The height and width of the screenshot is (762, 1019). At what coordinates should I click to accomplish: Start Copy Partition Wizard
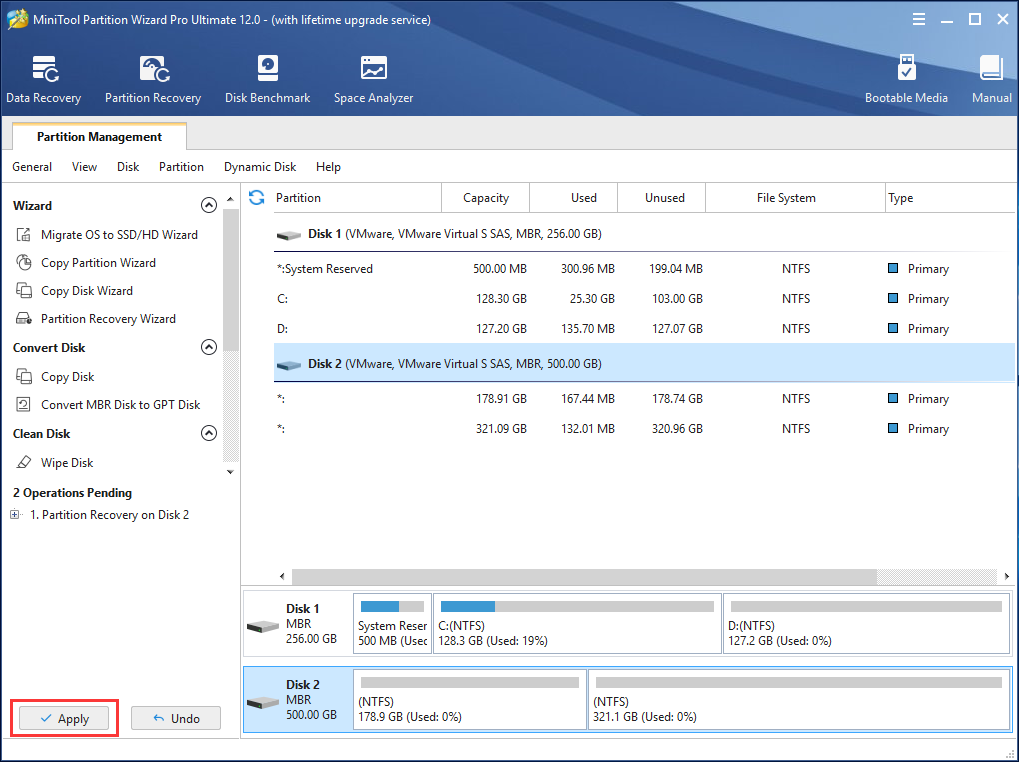[x=86, y=262]
